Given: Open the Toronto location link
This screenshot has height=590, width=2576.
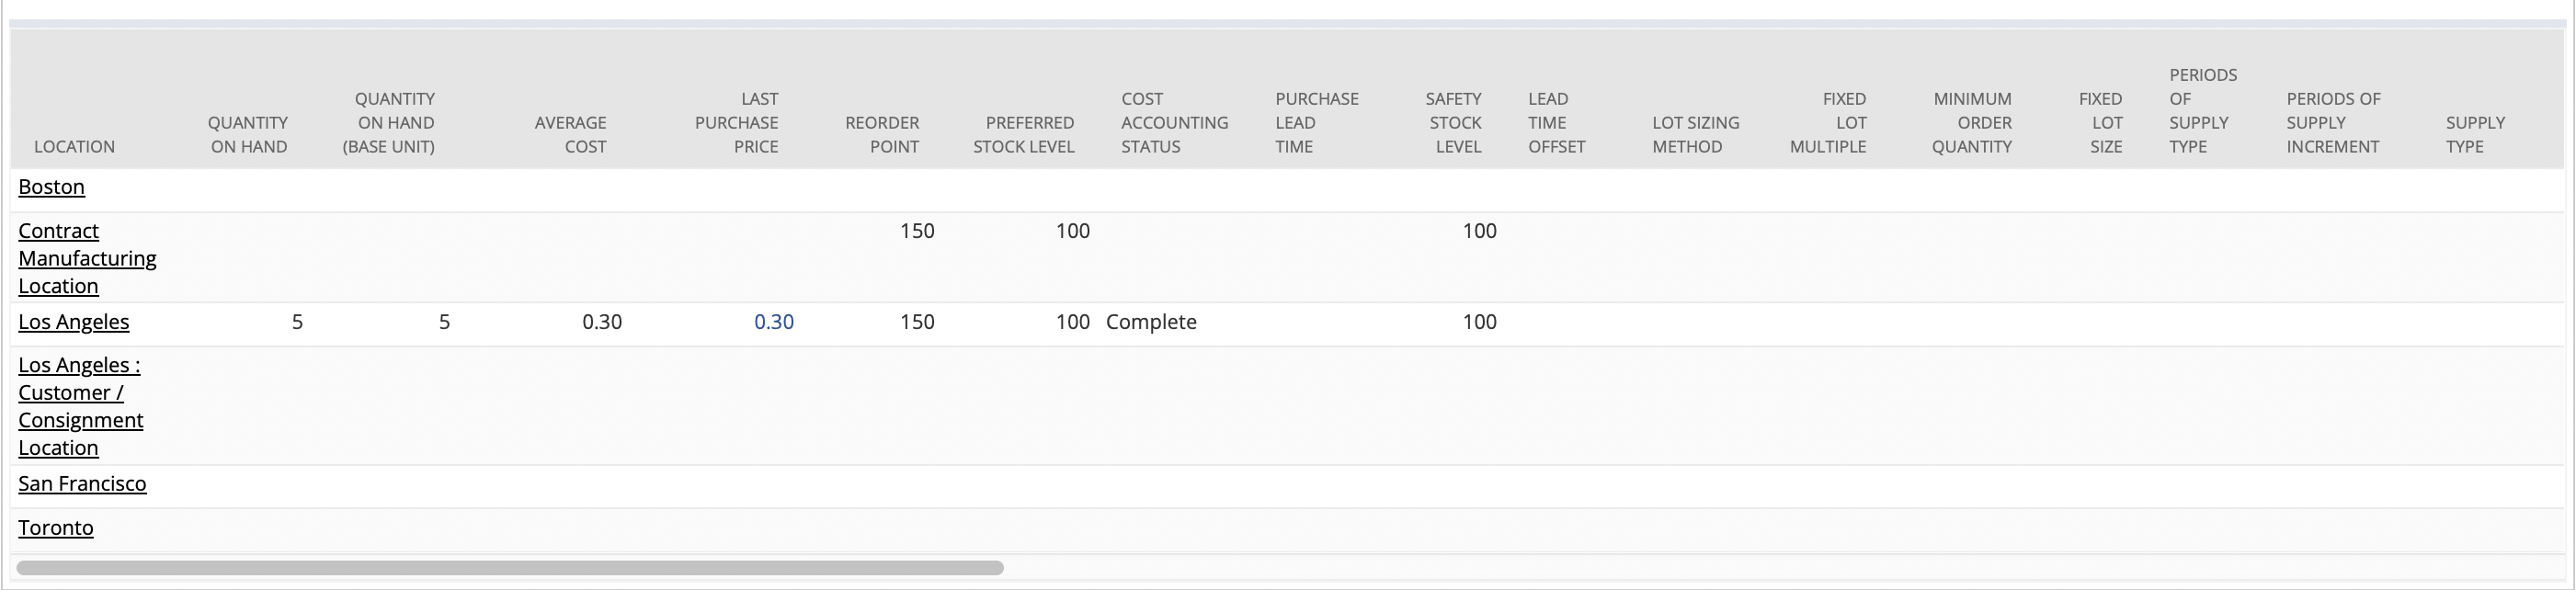Looking at the screenshot, I should click(x=56, y=528).
